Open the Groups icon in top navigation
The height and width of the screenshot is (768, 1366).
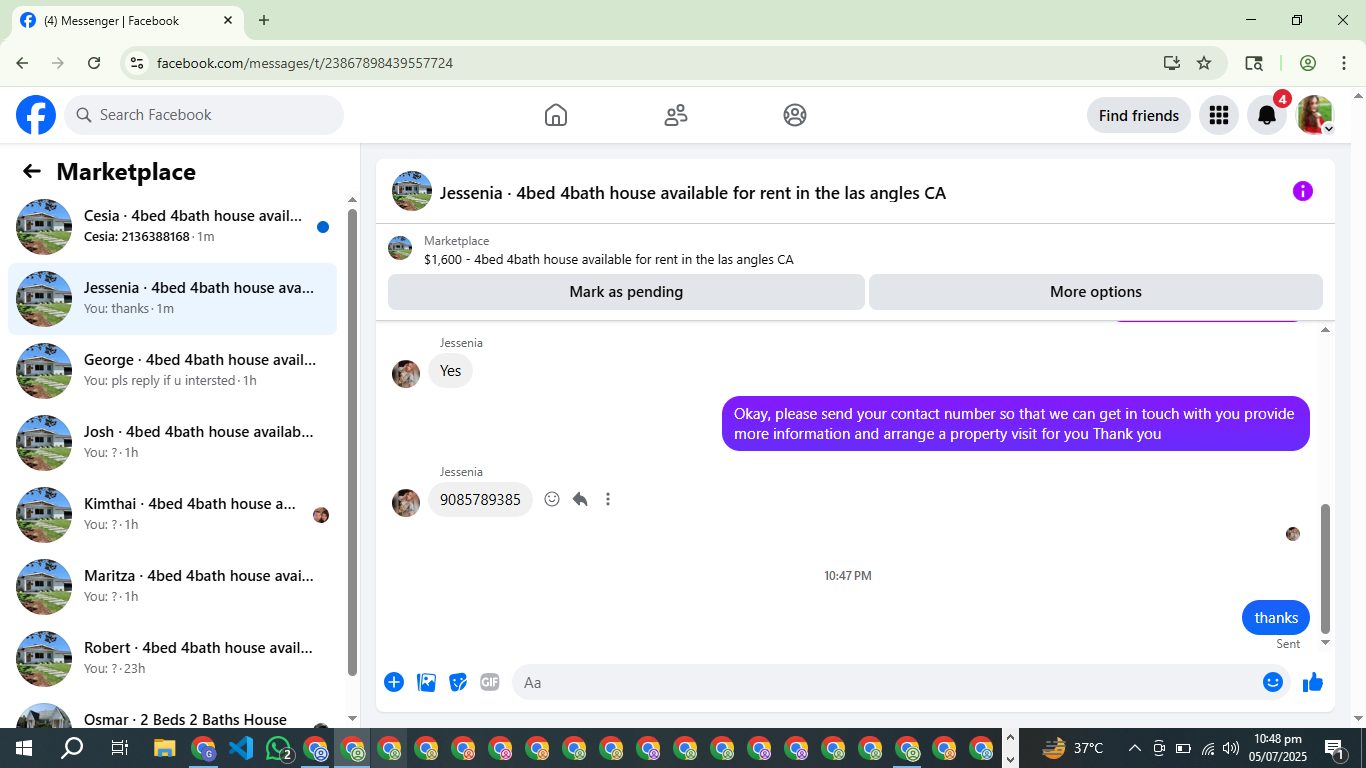795,115
